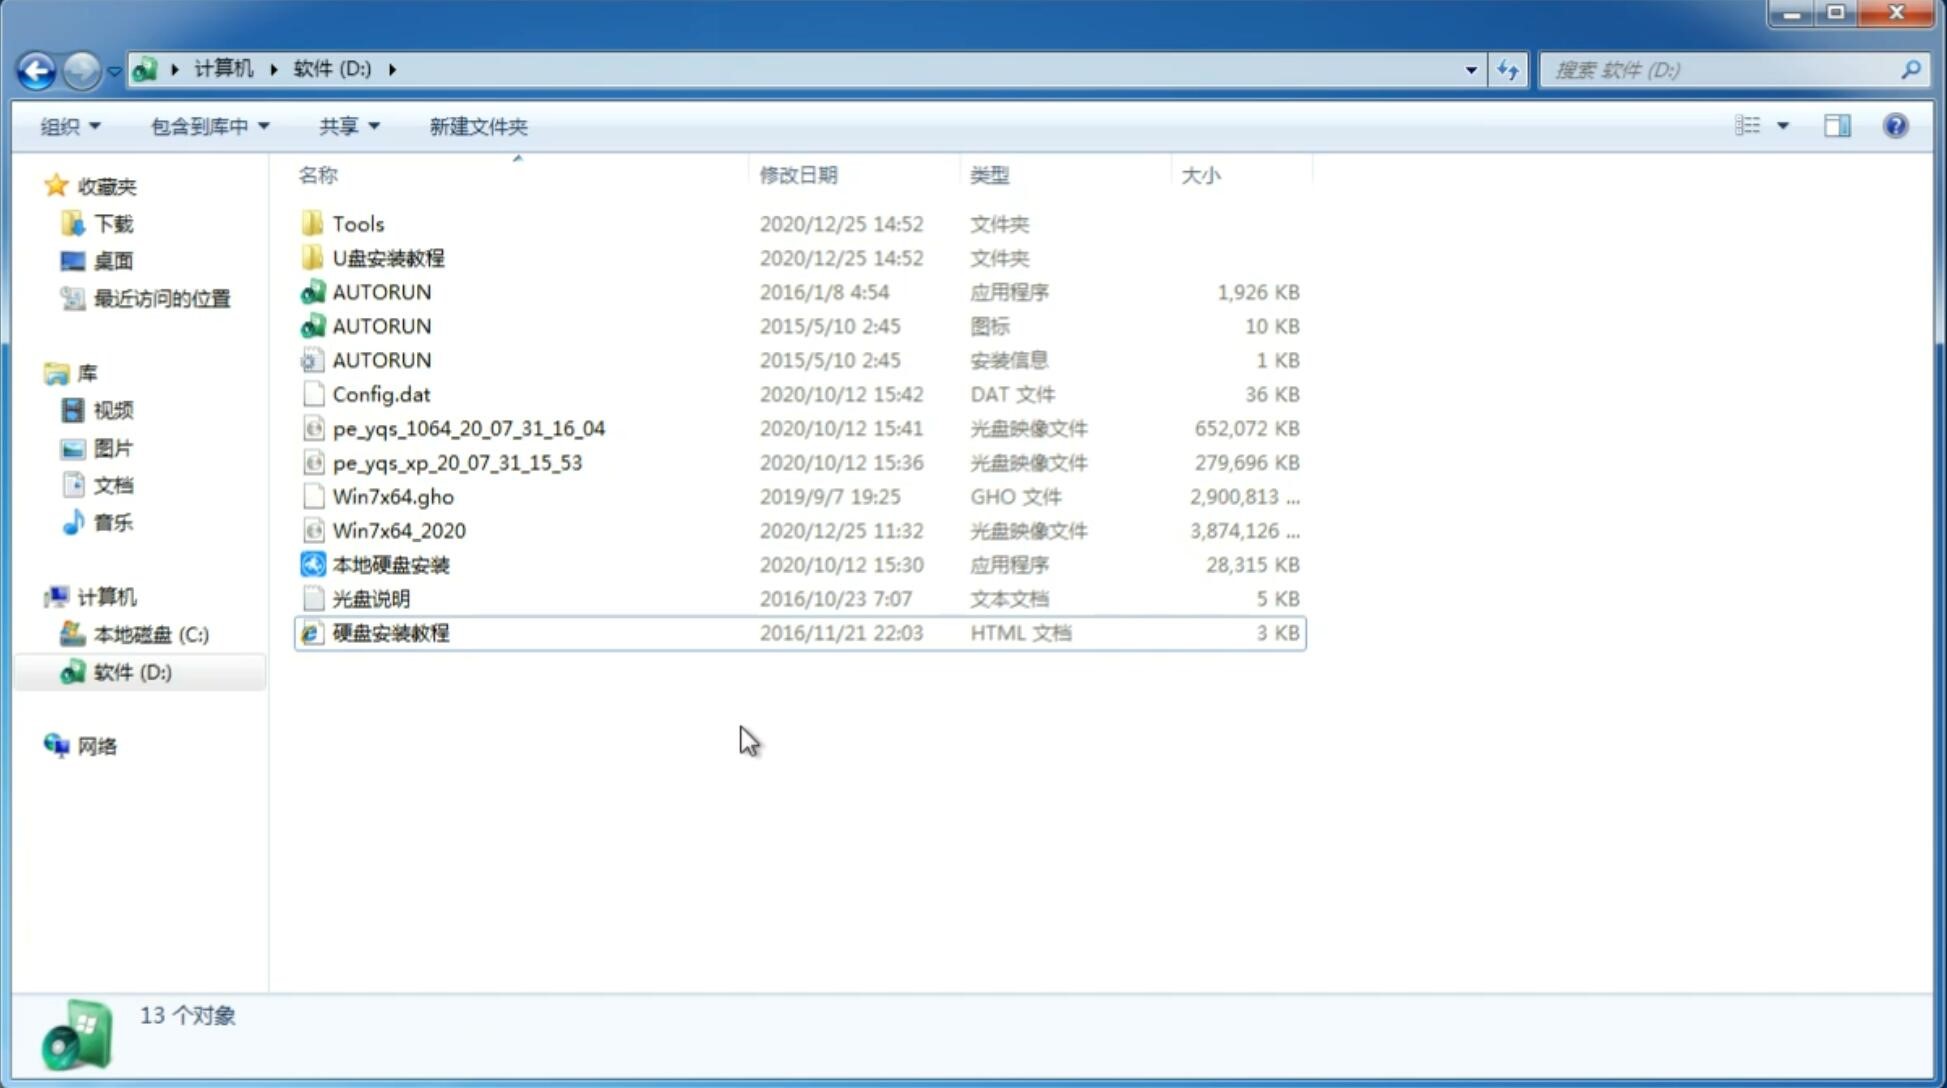Screen dimensions: 1947x1088
Task: Launch 本地硬盘安装 application
Action: coord(390,563)
